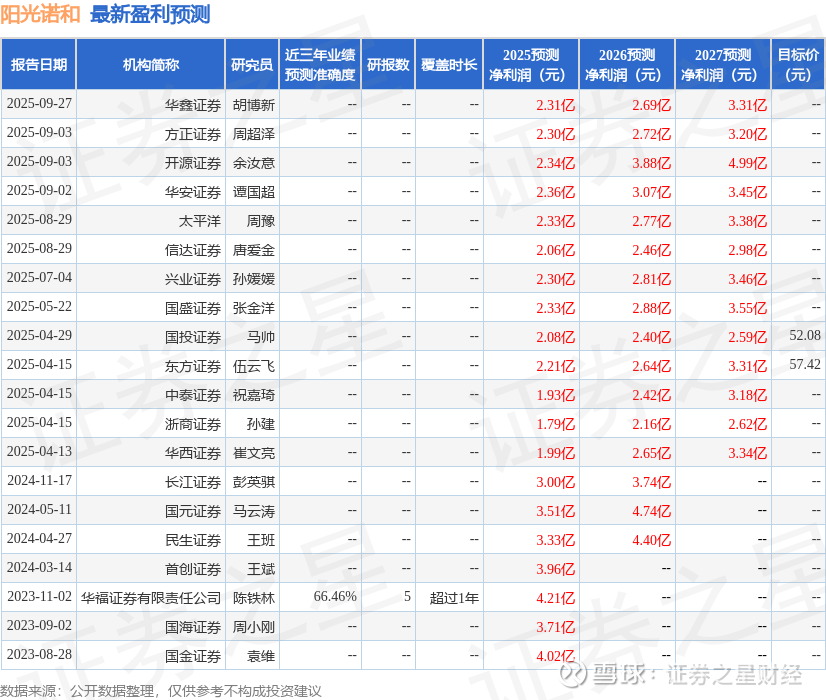This screenshot has width=826, height=700.
Task: Click the 目标价 column header
Action: point(798,64)
